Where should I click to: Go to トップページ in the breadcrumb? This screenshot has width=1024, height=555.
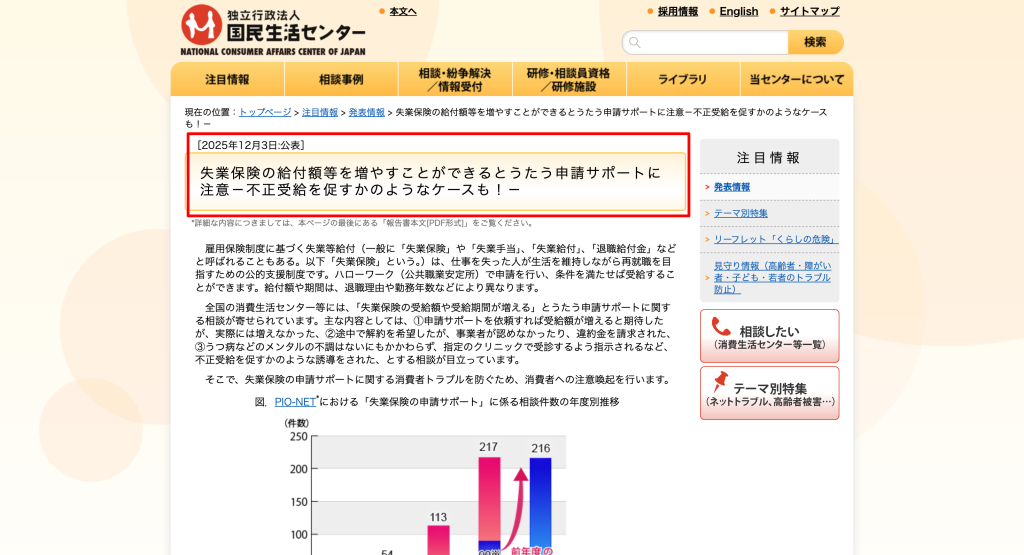(265, 112)
